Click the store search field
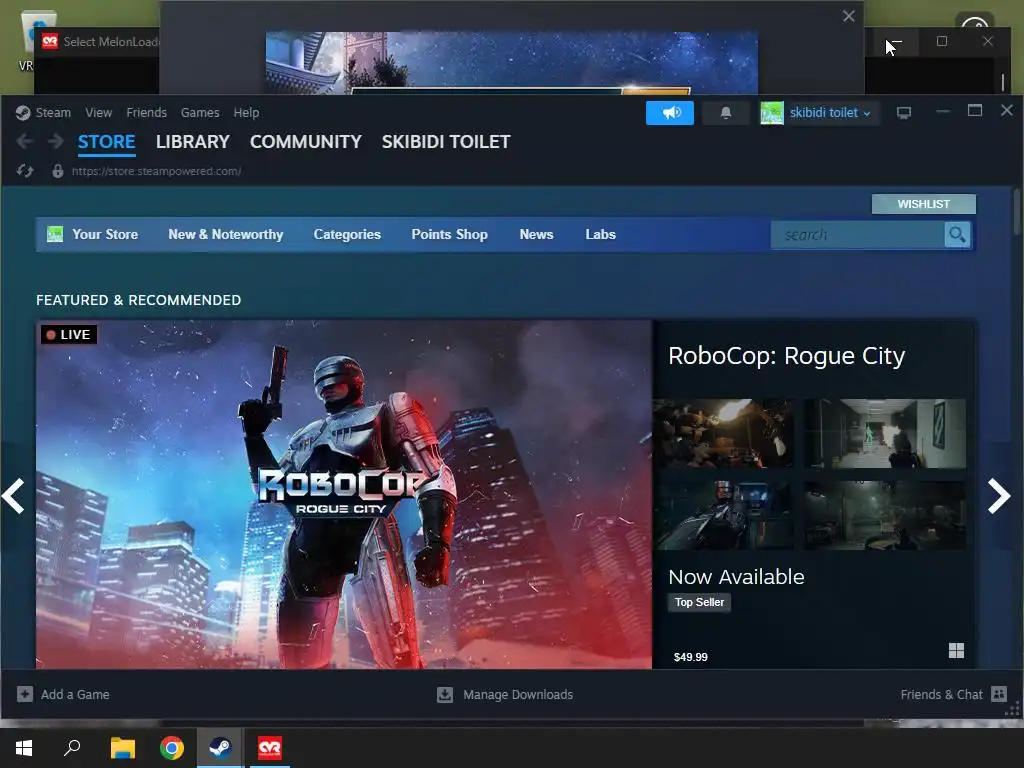Image resolution: width=1024 pixels, height=768 pixels. 857,234
